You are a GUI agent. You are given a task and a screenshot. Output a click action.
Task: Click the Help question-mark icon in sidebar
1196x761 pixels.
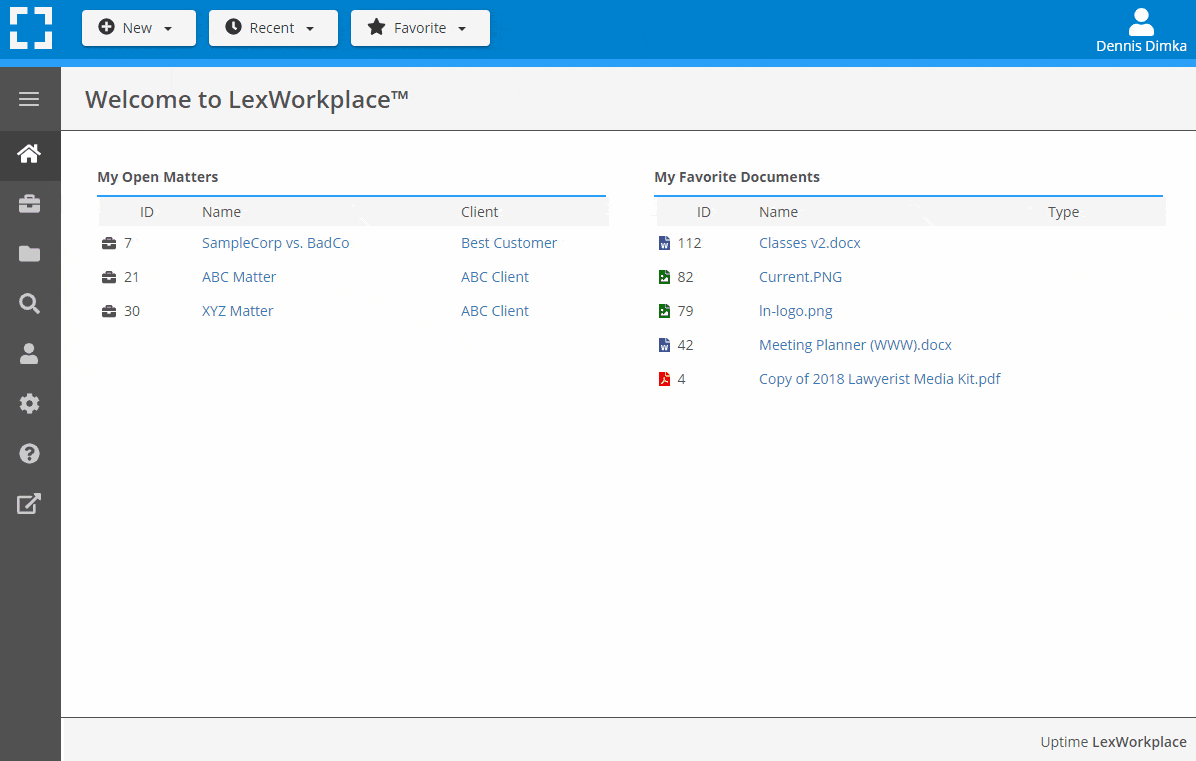(30, 453)
